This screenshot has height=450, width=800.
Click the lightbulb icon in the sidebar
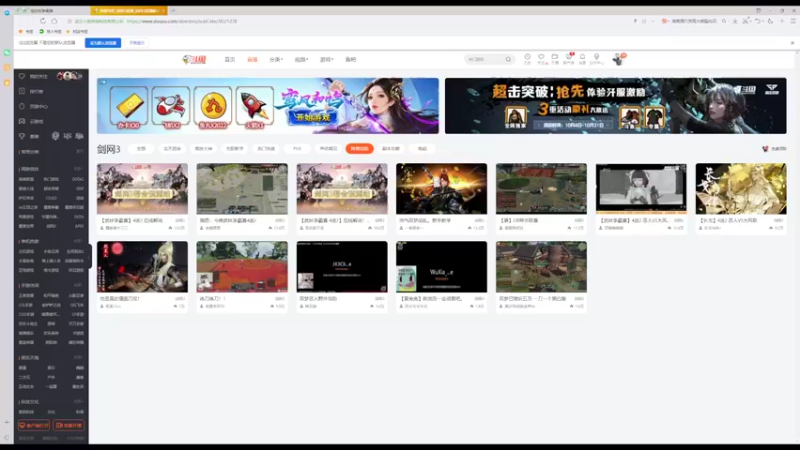click(x=22, y=136)
